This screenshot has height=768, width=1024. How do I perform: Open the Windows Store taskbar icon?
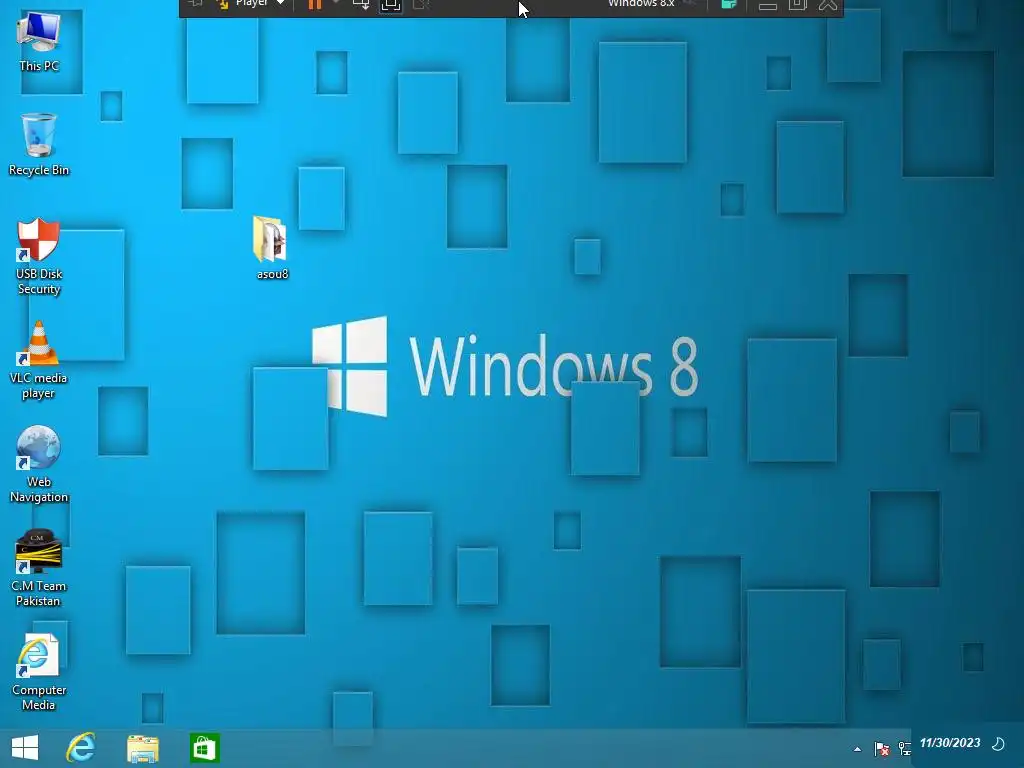tap(204, 748)
